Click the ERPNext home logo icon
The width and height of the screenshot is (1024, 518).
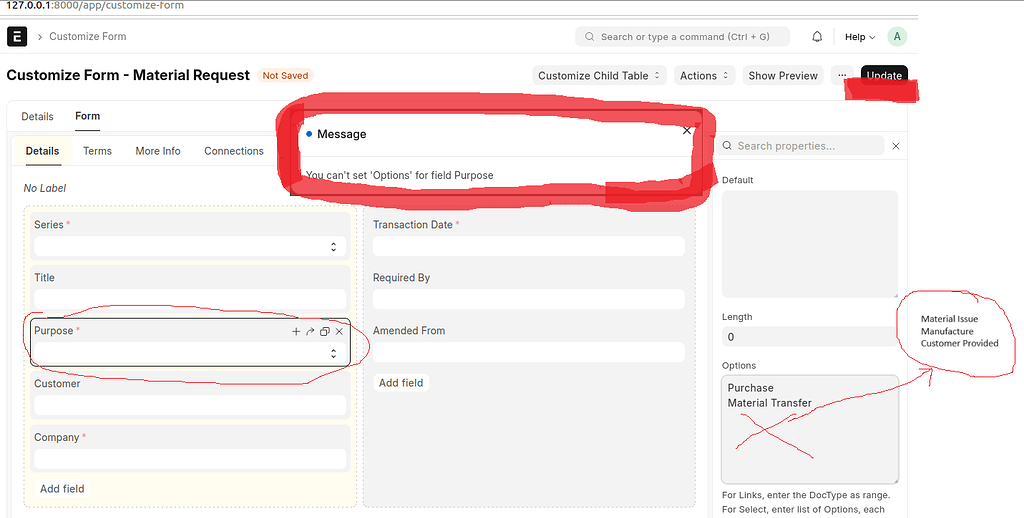point(17,37)
